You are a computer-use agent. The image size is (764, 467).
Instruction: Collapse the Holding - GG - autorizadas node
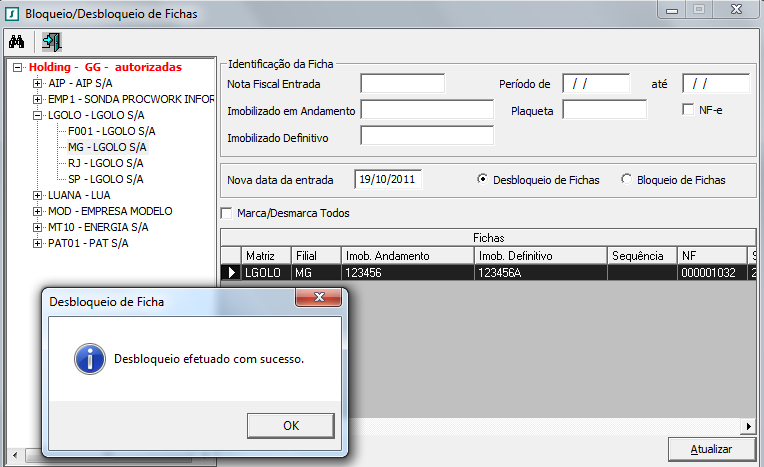pyautogui.click(x=18, y=67)
